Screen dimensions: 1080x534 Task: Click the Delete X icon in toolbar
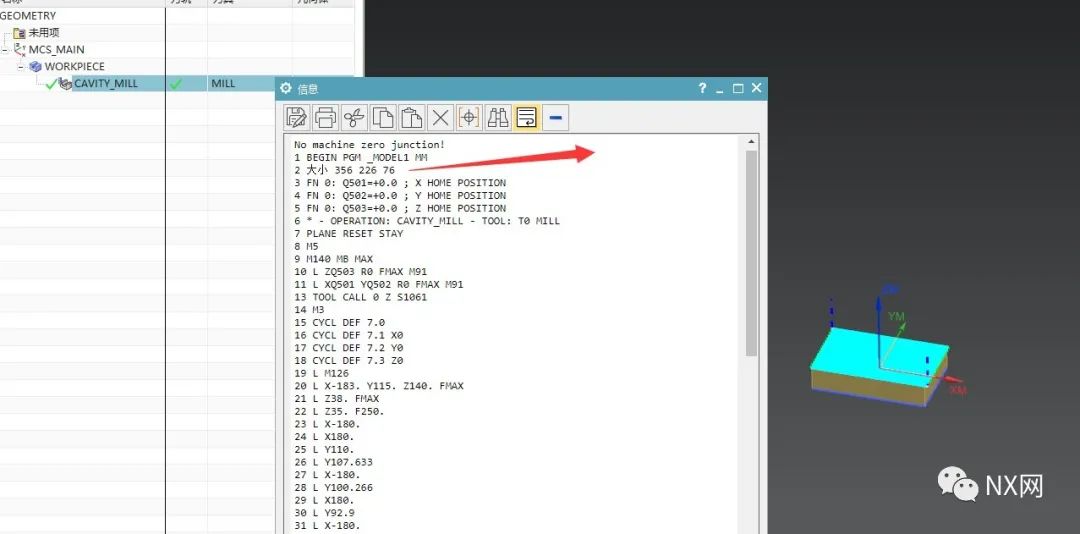(440, 118)
